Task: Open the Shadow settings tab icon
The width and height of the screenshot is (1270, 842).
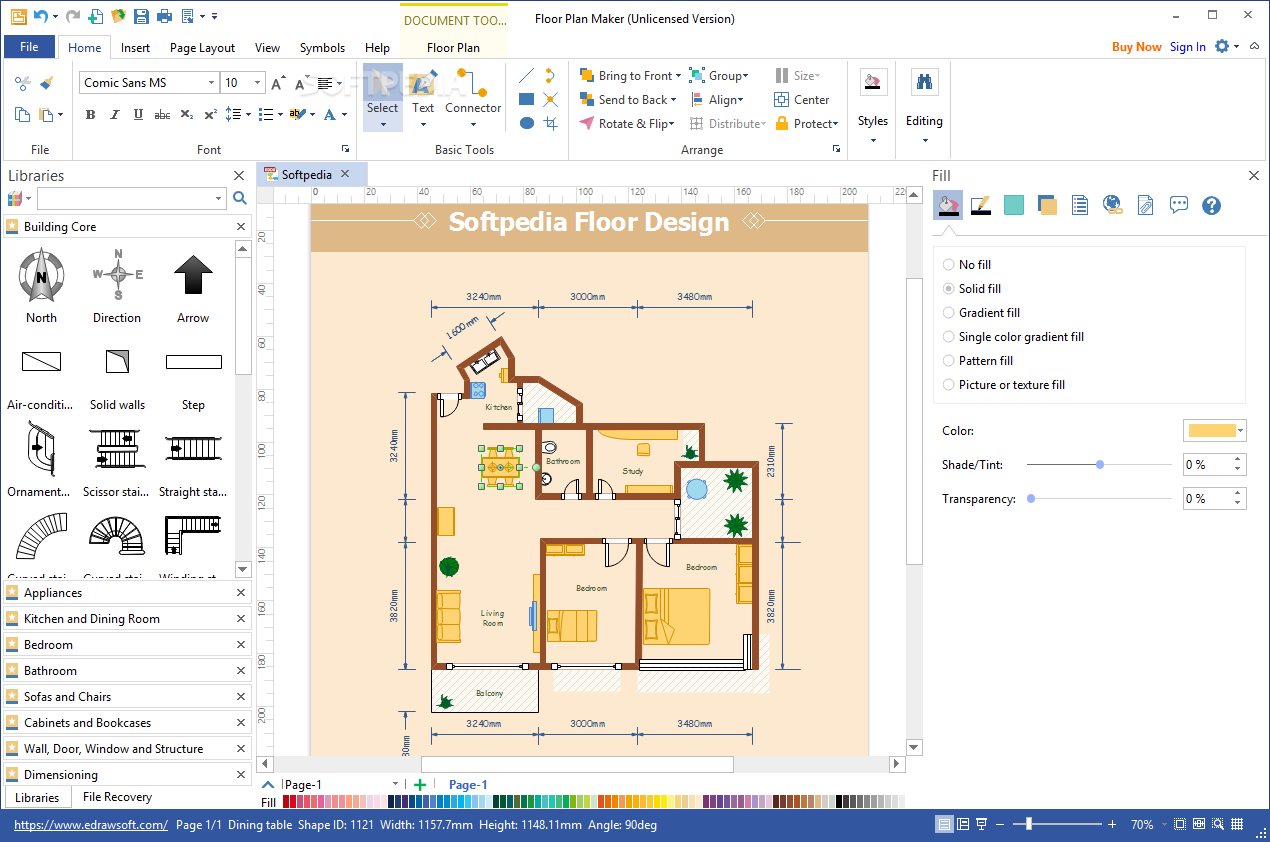Action: tap(1014, 205)
